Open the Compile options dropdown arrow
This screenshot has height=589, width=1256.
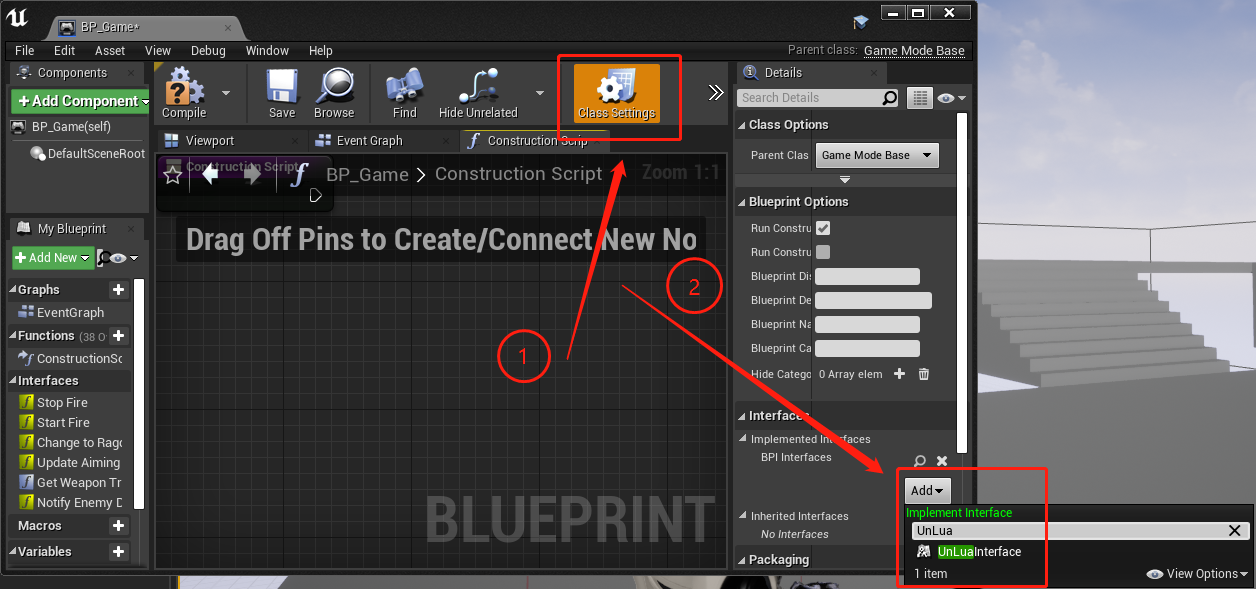225,93
